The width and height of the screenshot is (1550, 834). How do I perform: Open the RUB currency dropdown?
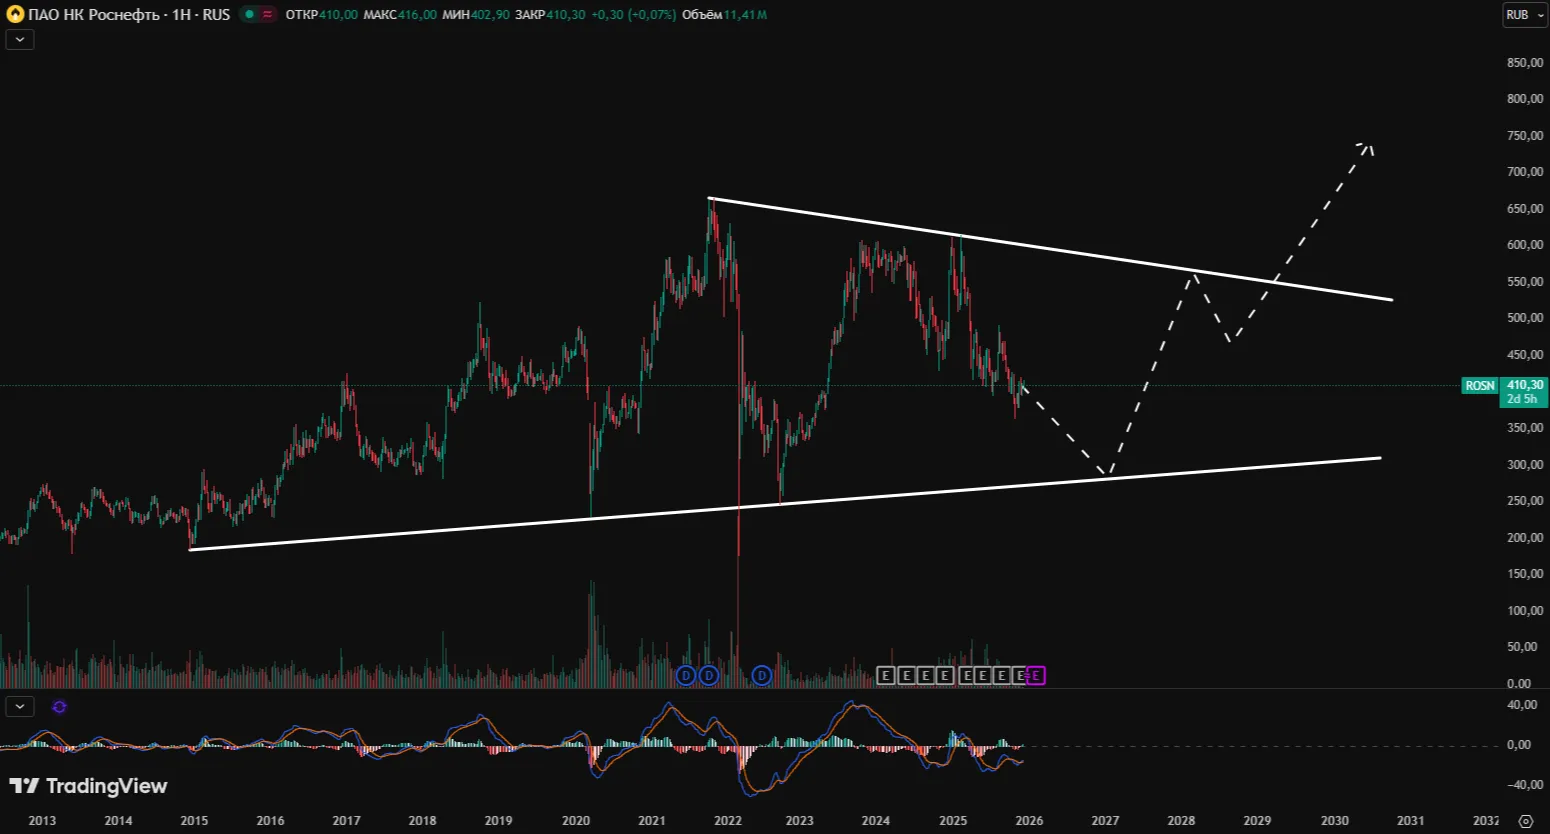pyautogui.click(x=1525, y=15)
